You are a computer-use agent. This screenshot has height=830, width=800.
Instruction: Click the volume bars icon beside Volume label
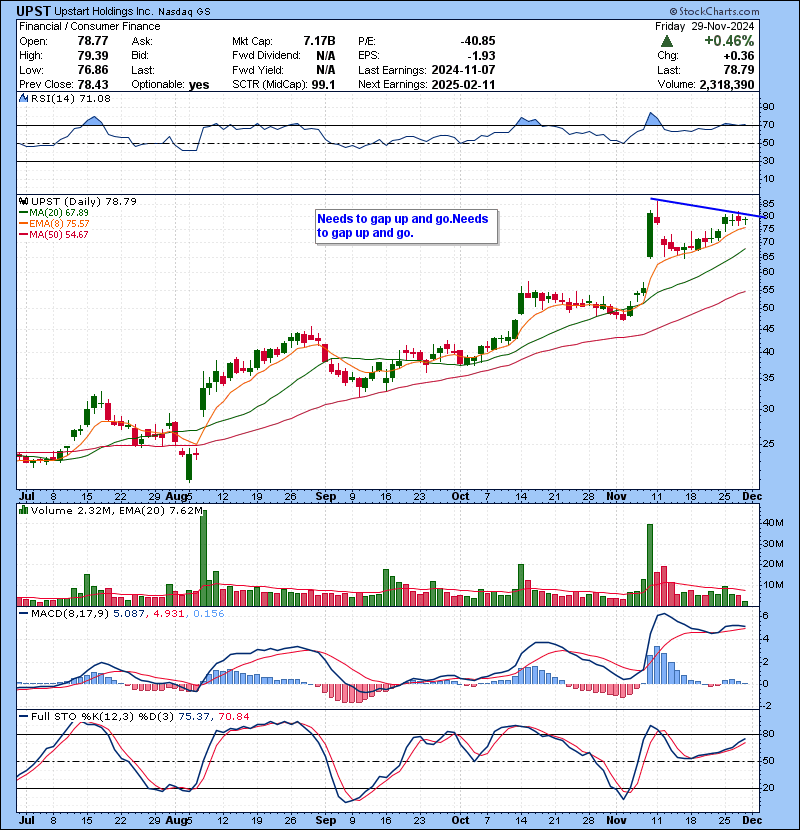23,510
